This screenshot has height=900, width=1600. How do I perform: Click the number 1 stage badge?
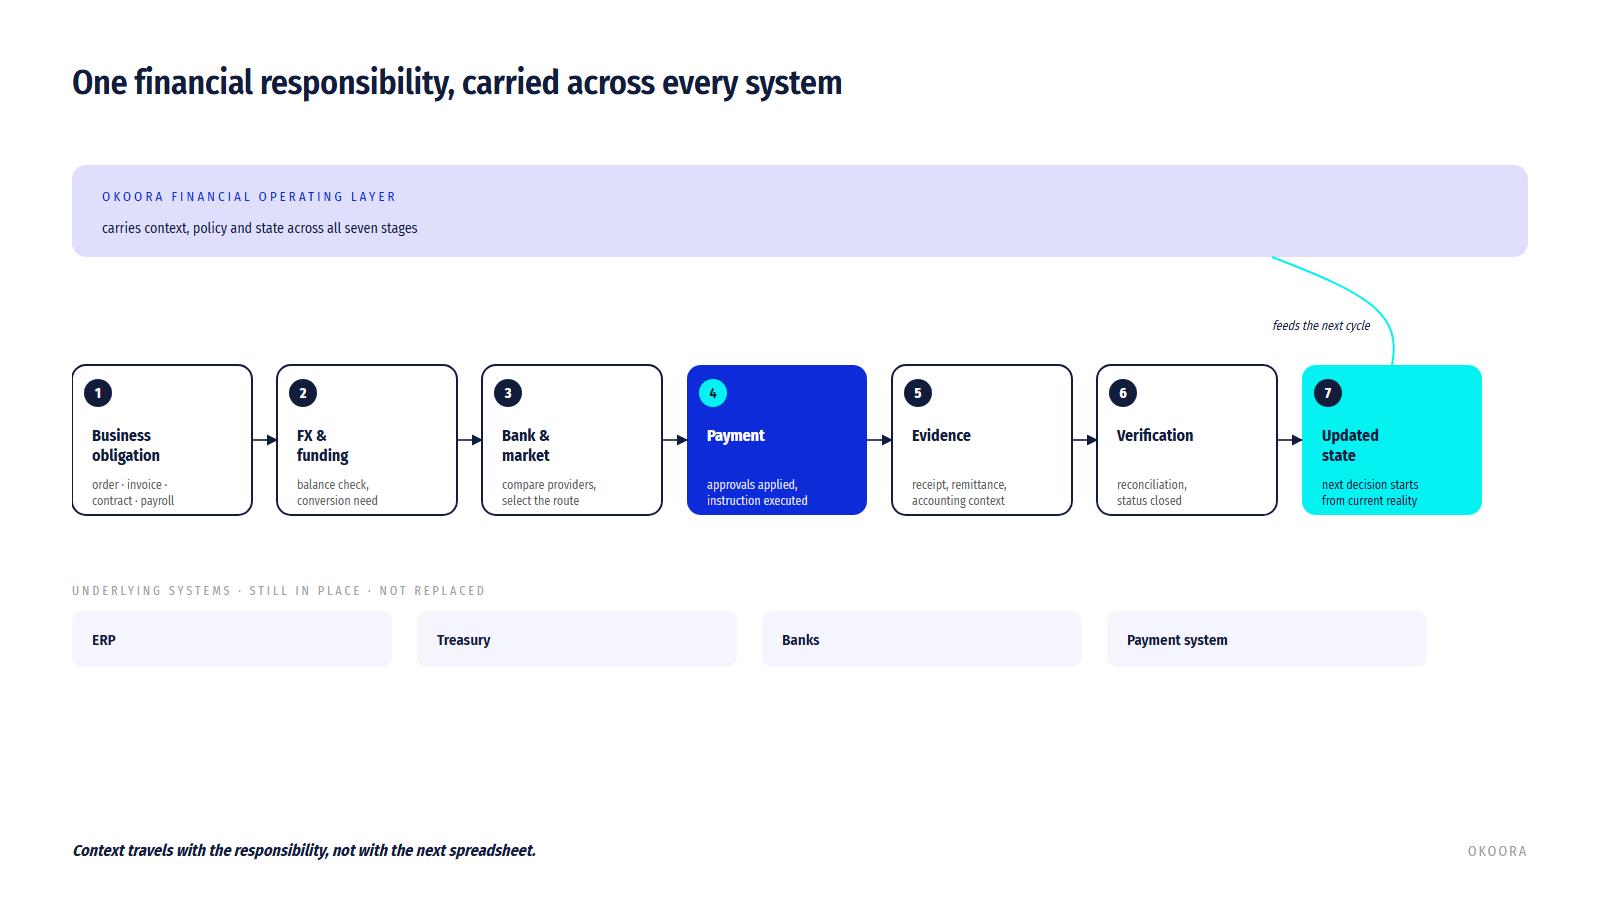coord(98,393)
